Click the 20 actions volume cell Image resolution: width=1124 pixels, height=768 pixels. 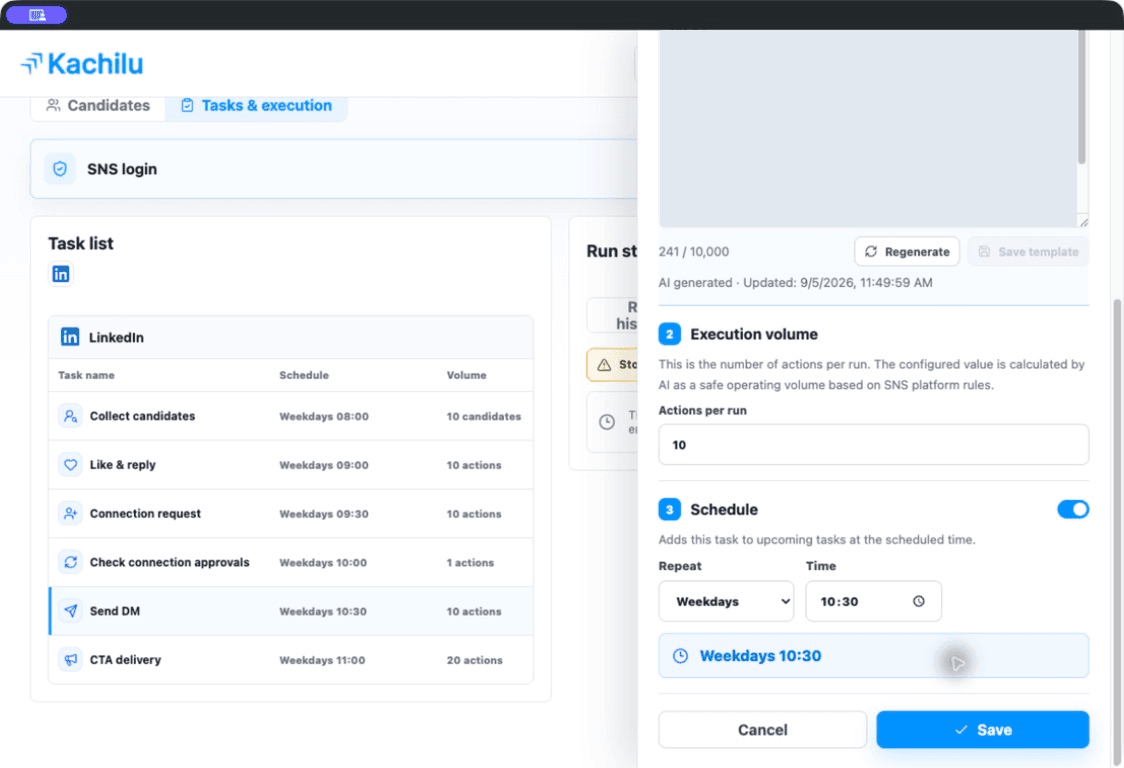475,660
